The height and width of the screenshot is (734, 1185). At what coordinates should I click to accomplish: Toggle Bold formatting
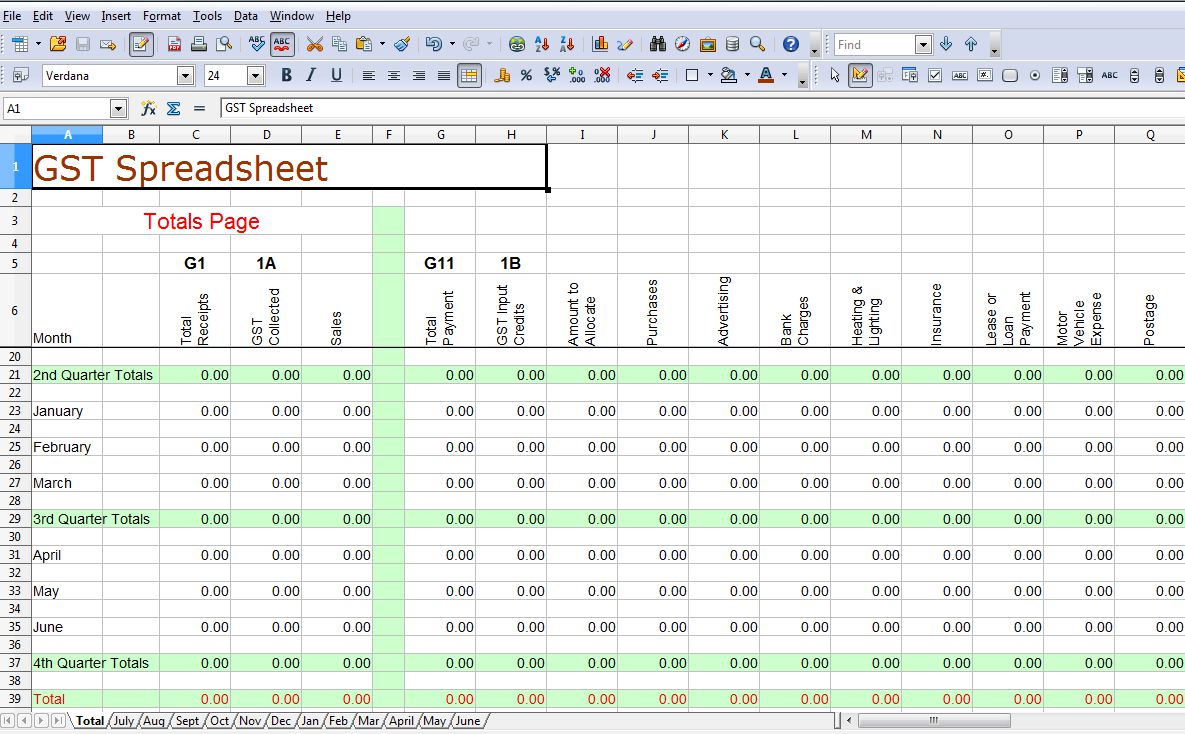286,75
